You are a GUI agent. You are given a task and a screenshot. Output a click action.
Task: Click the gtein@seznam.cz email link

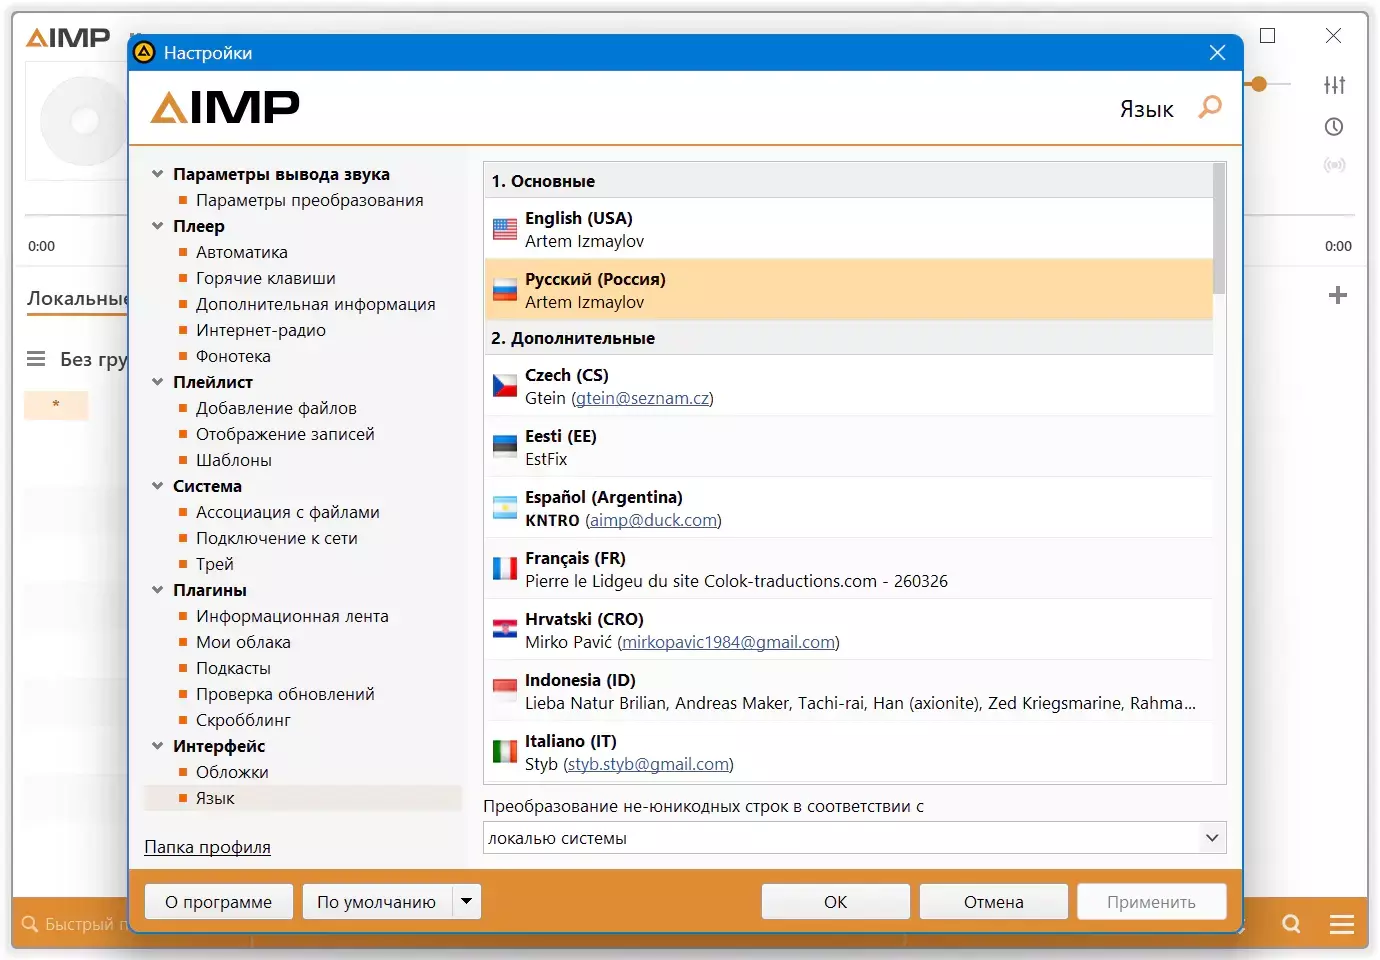click(643, 398)
